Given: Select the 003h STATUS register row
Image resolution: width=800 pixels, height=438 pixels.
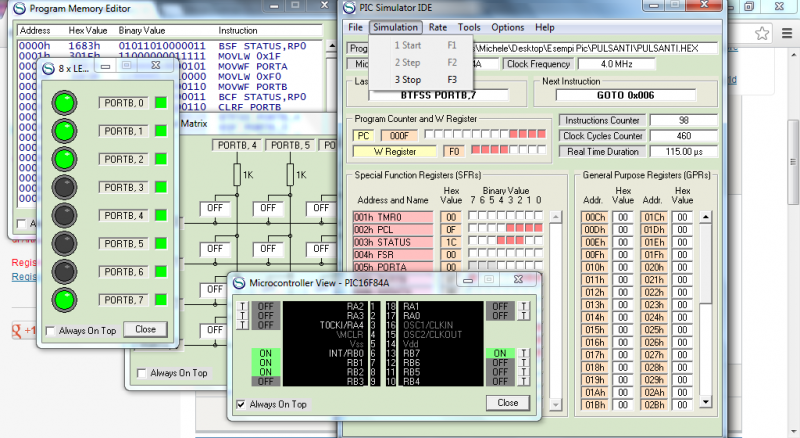Looking at the screenshot, I should 393,242.
